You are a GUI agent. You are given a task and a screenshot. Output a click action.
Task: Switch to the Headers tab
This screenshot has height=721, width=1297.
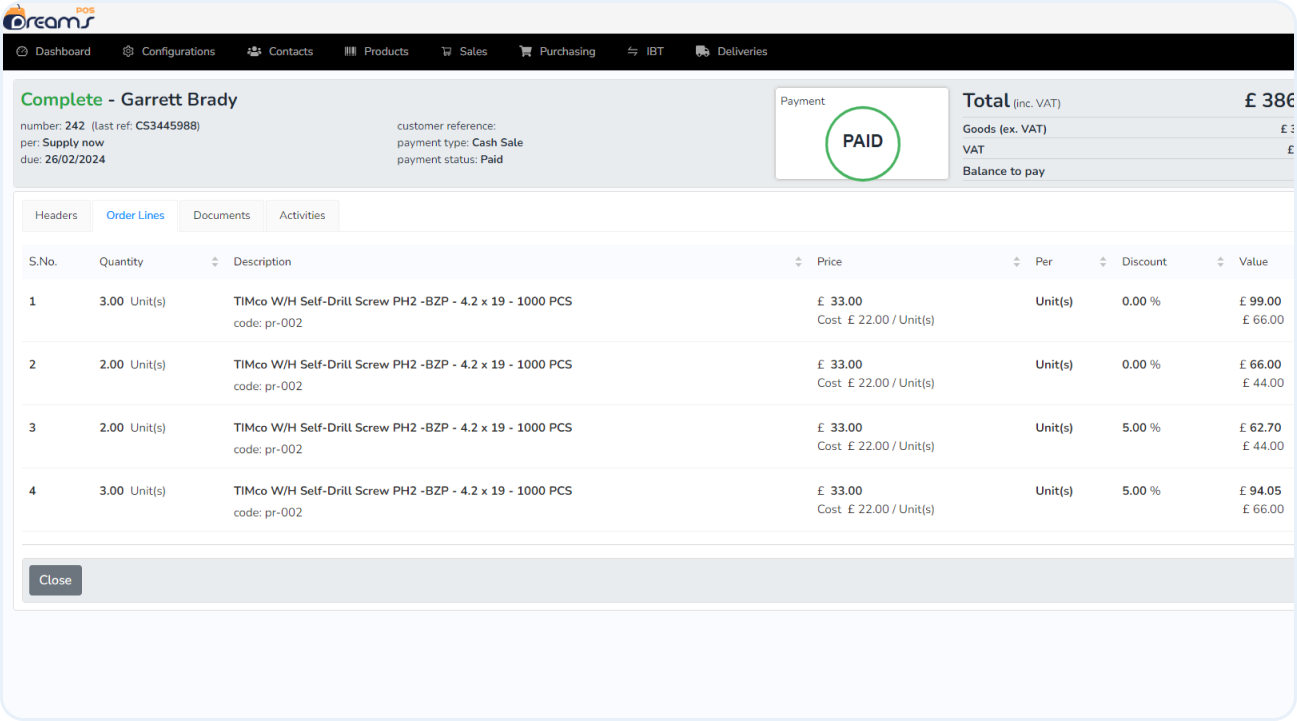pyautogui.click(x=56, y=216)
